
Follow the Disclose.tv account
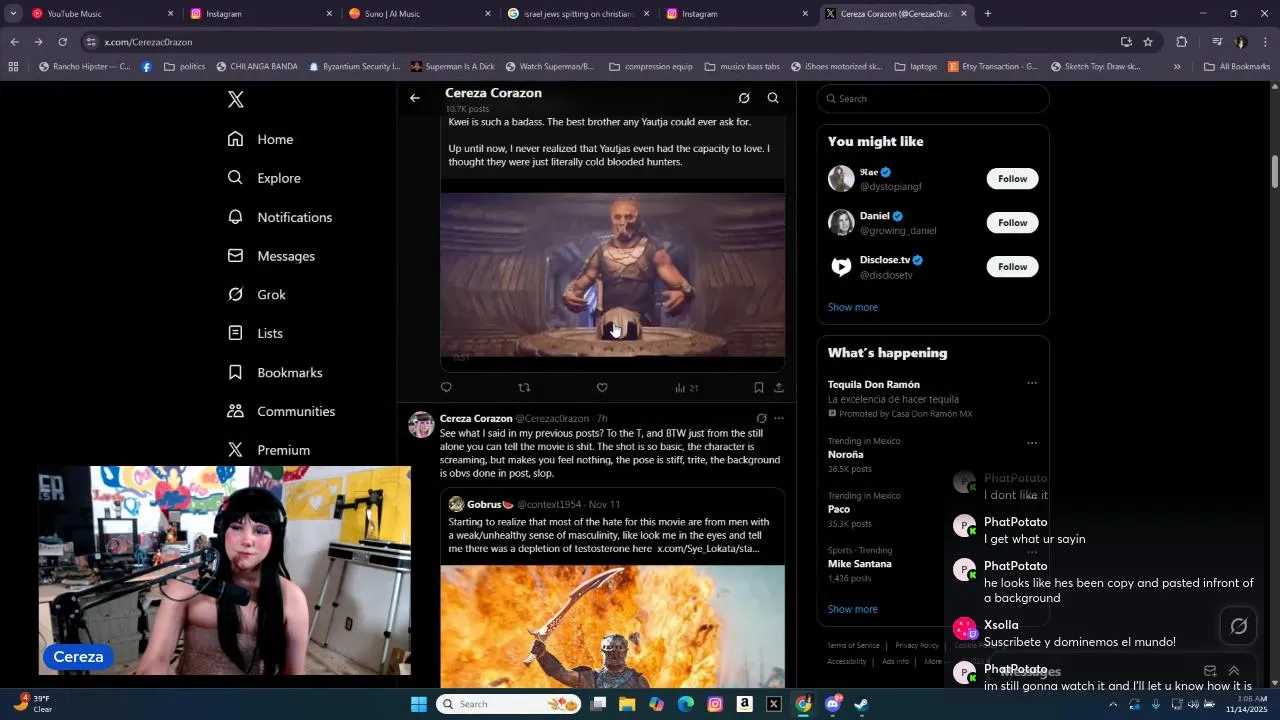[1012, 267]
